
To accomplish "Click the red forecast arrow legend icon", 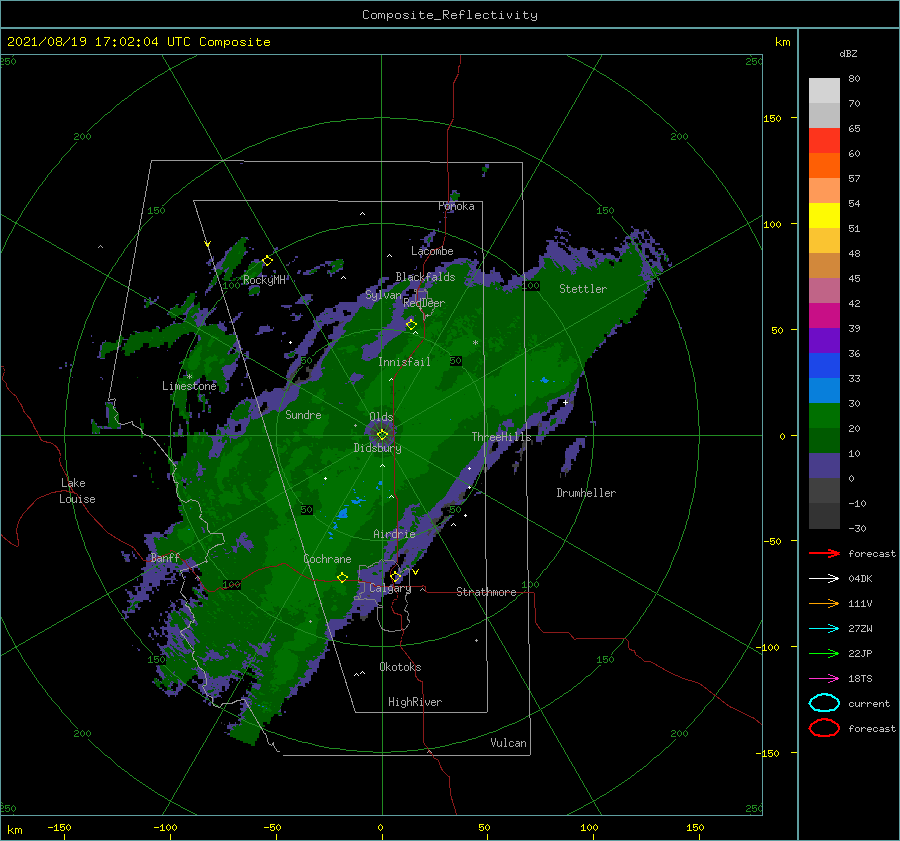I will 824,553.
